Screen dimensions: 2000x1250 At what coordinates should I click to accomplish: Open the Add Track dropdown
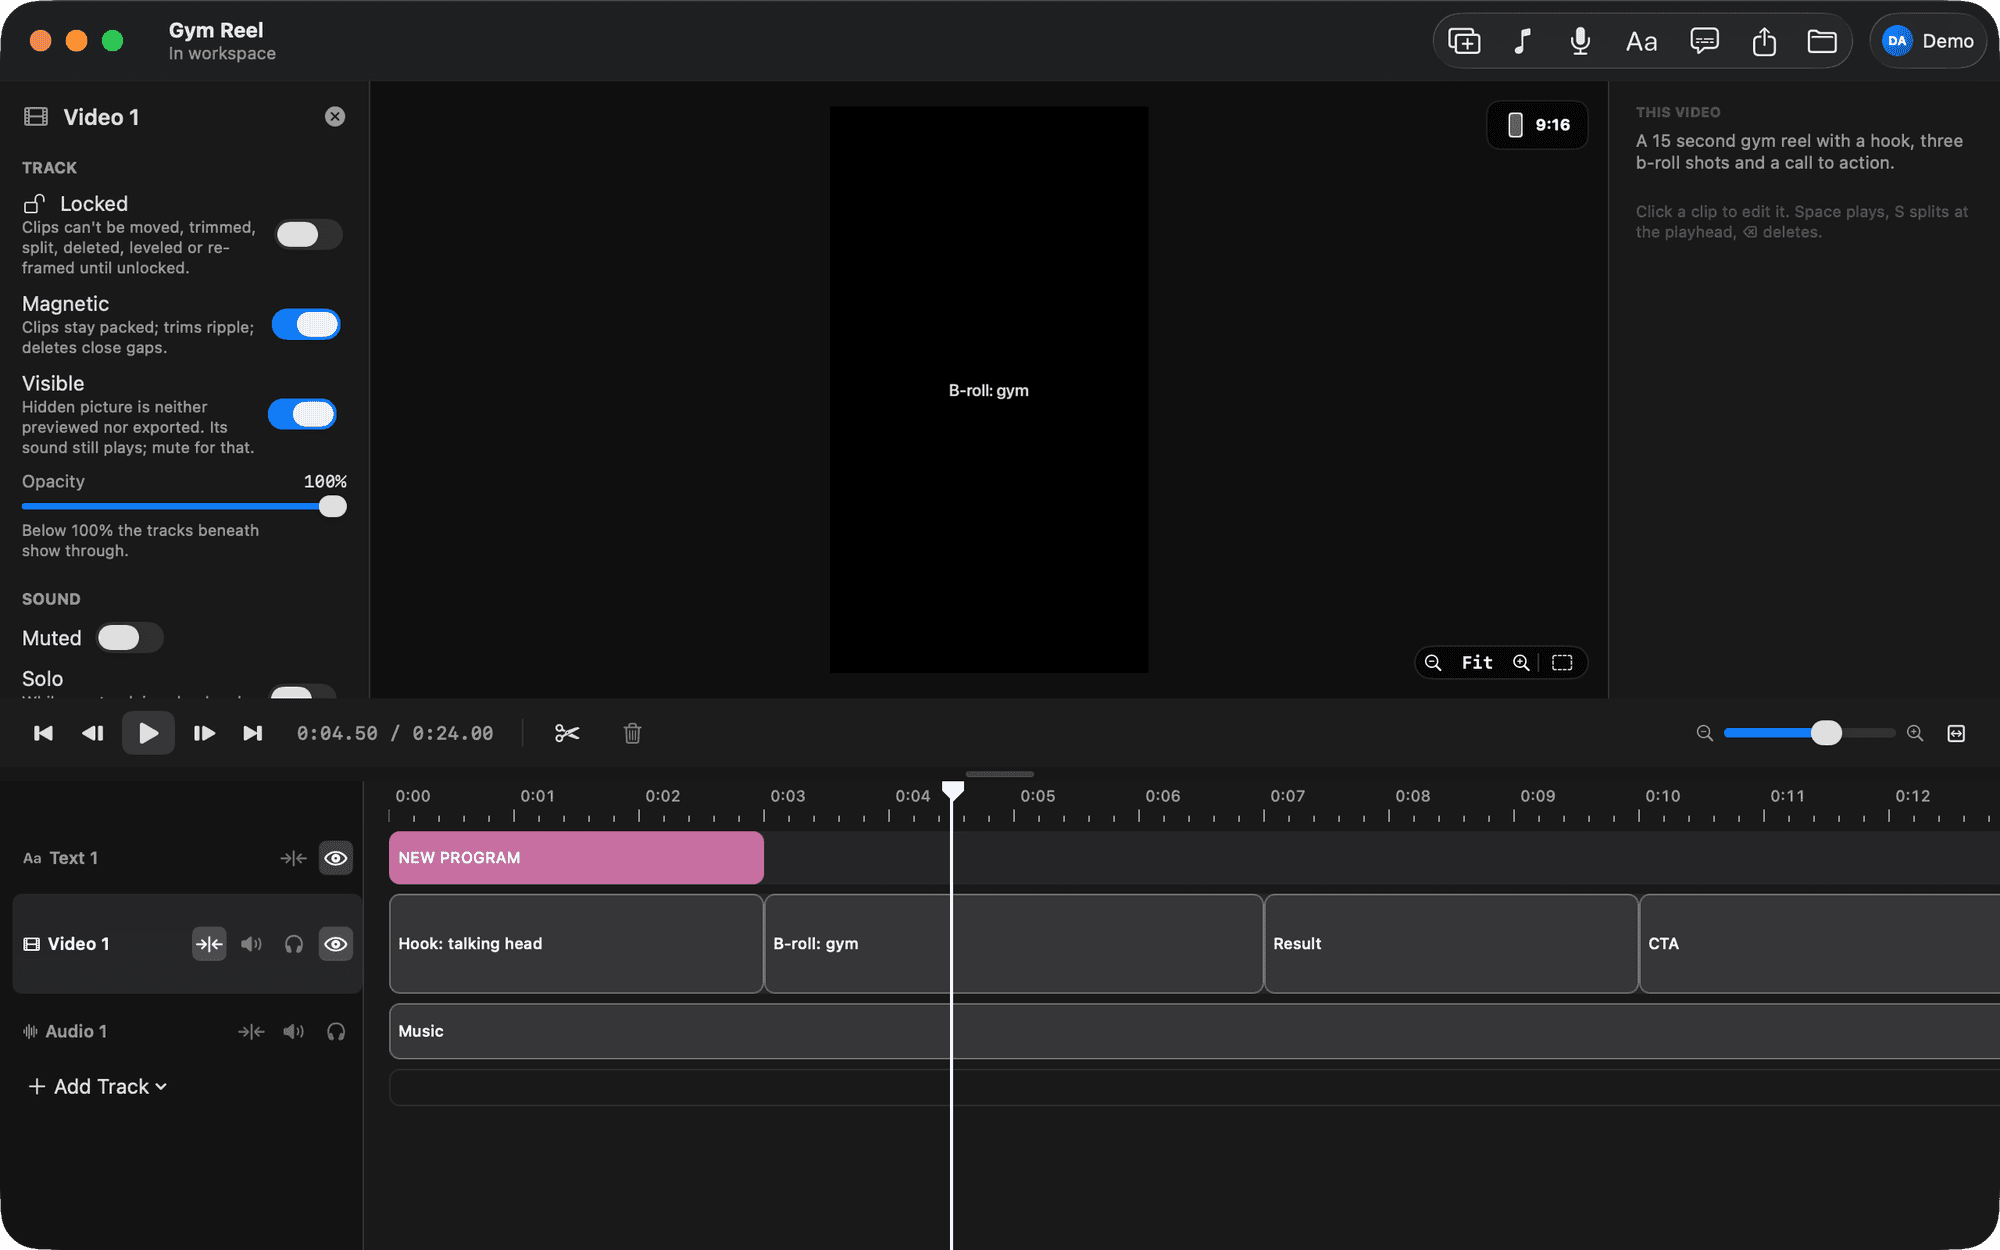click(98, 1086)
